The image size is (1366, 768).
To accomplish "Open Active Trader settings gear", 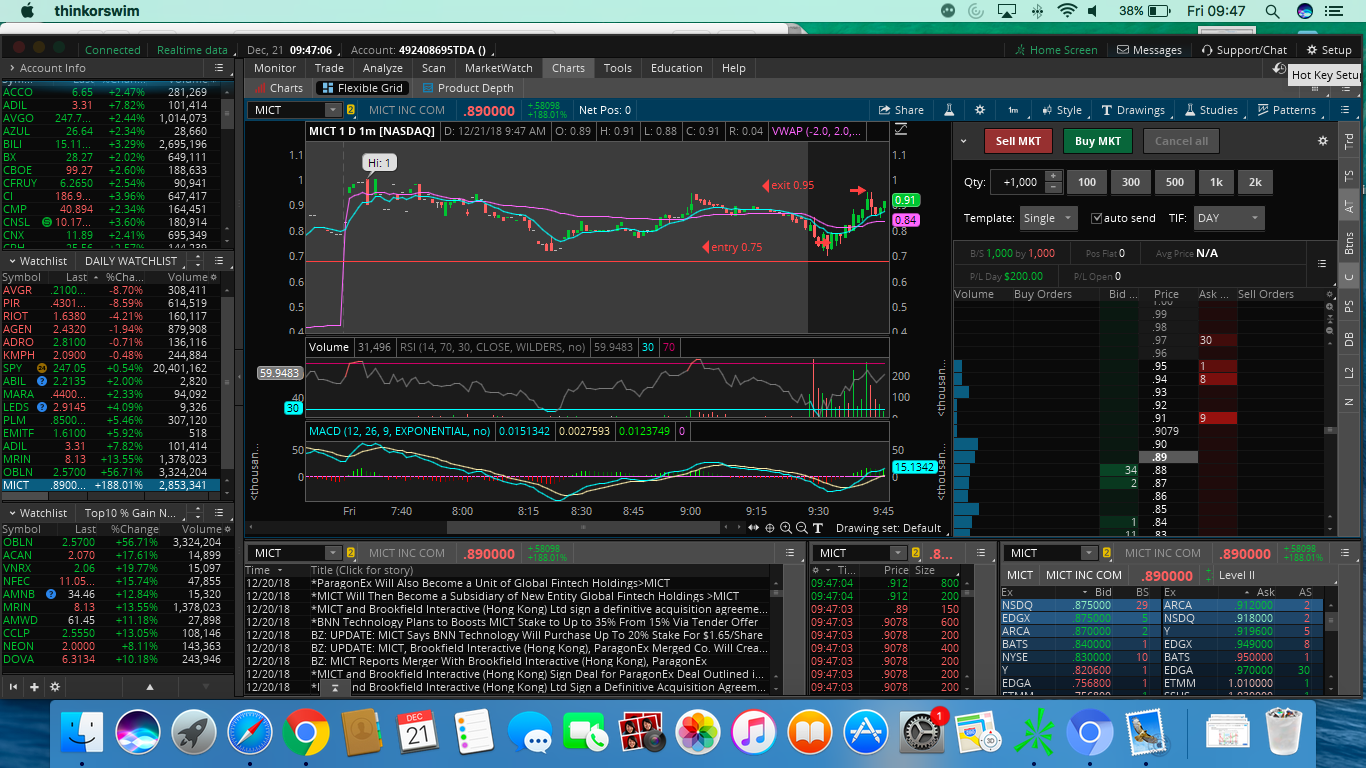I will (1323, 141).
